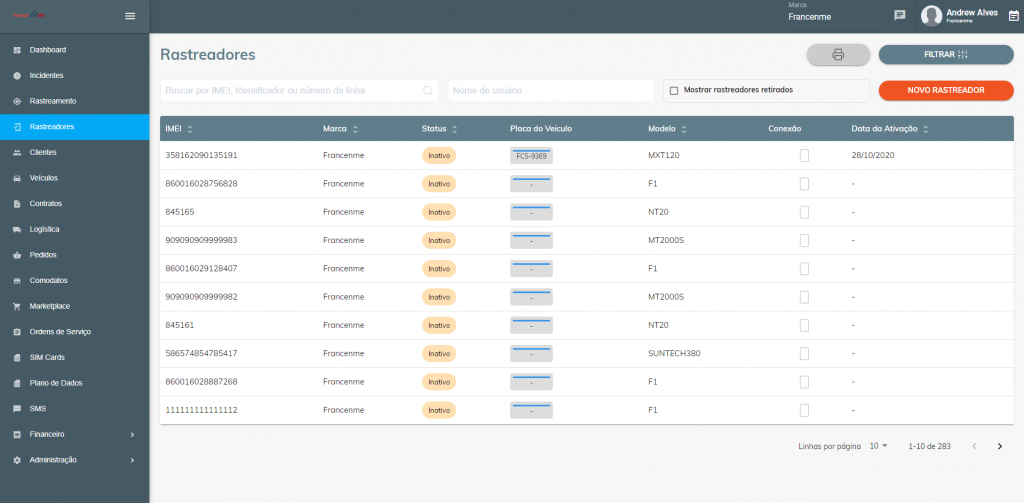Sort table by Marca column
This screenshot has height=503, width=1024.
[355, 129]
